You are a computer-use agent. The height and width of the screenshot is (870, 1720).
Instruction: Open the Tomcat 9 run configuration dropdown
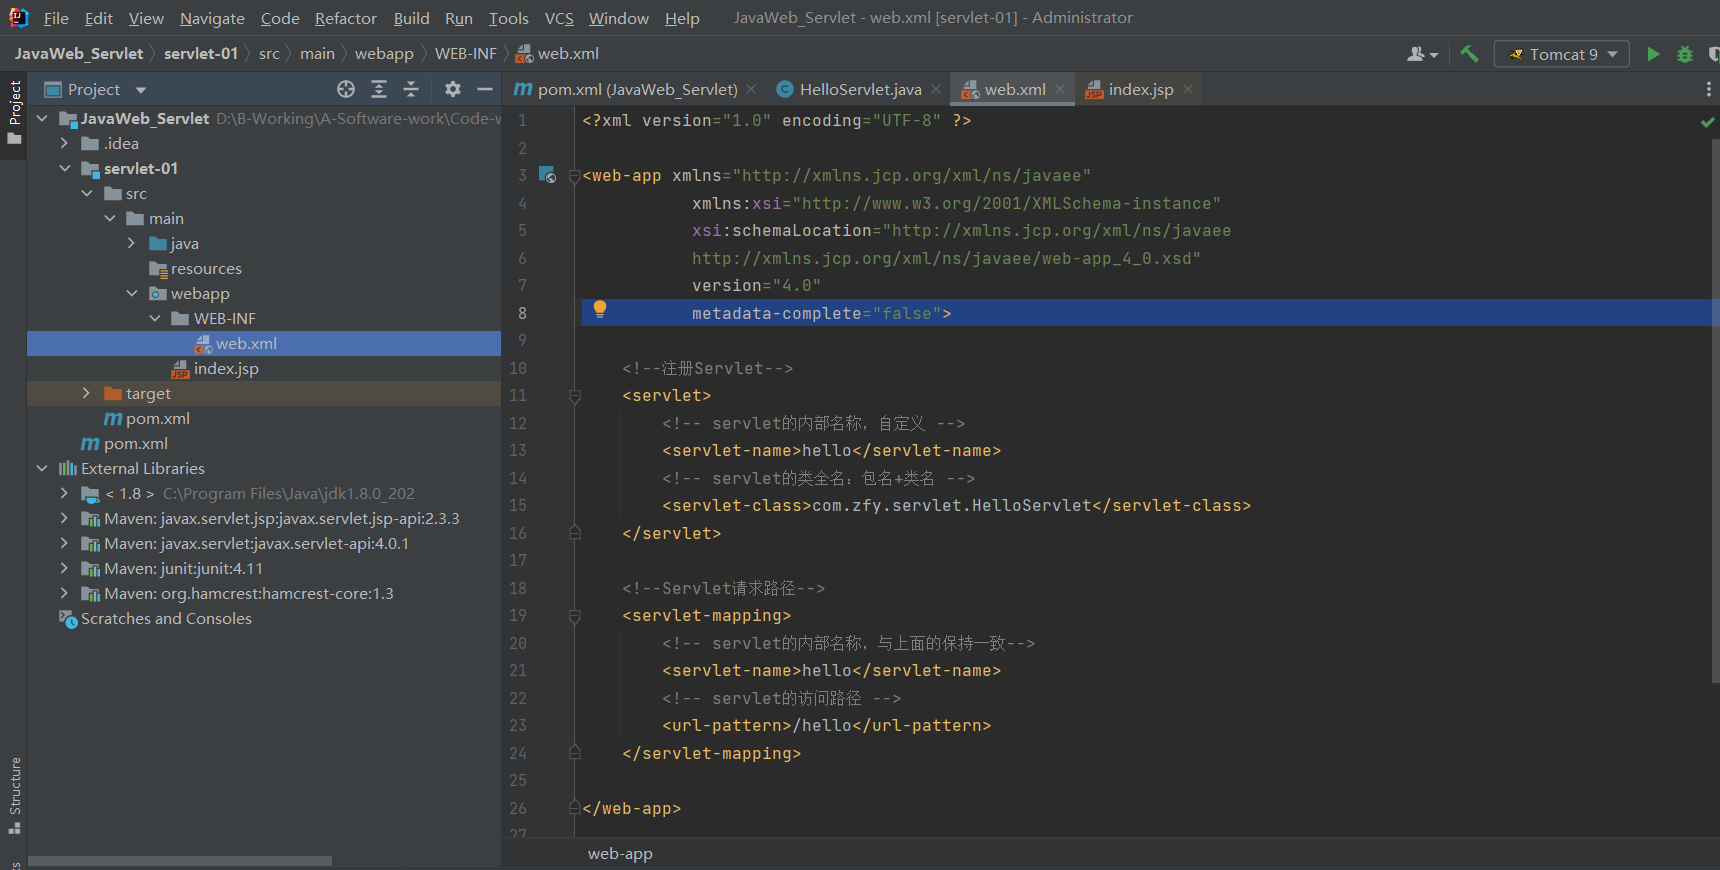[1562, 54]
